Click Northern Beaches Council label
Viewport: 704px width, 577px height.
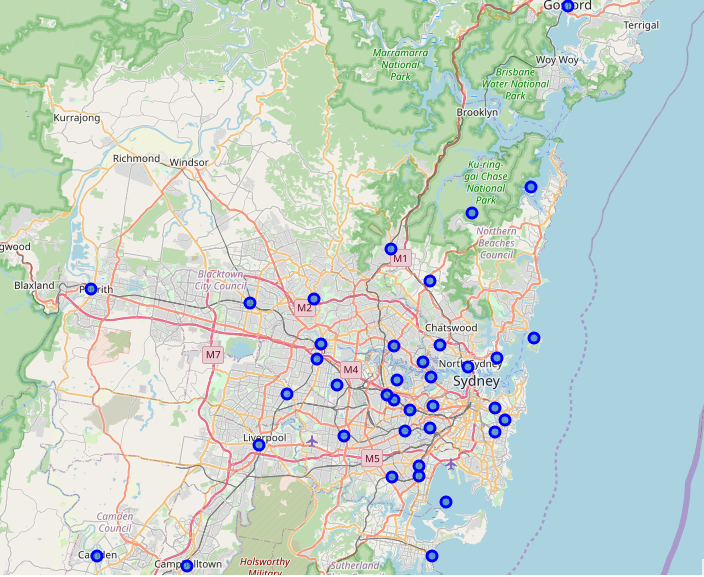coord(496,243)
